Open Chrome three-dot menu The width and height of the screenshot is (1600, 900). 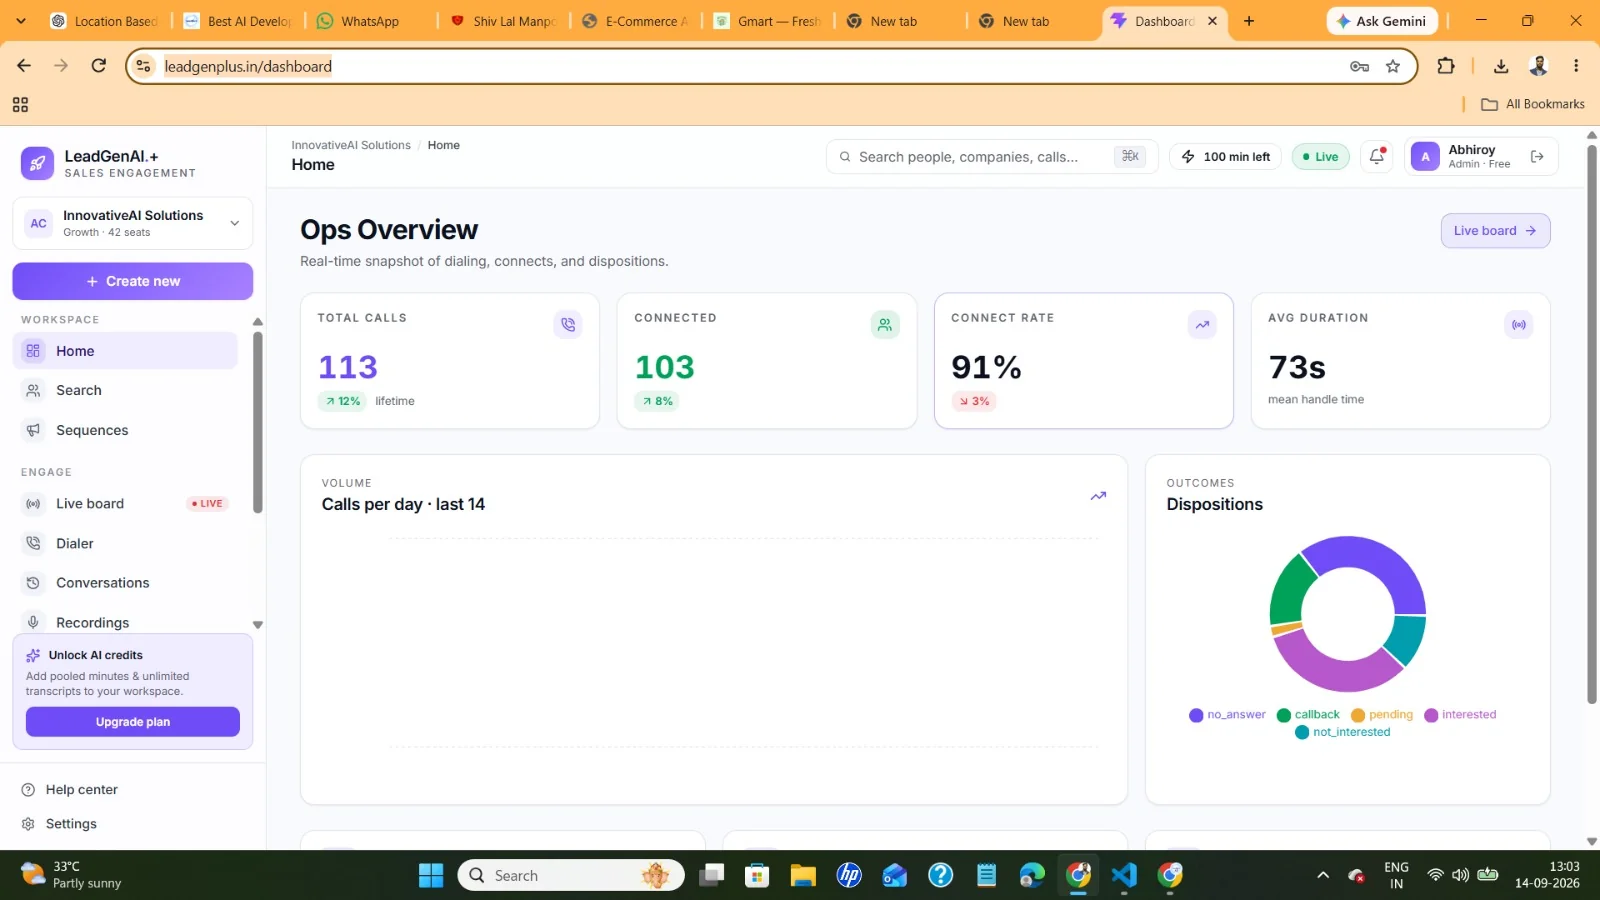click(1576, 66)
